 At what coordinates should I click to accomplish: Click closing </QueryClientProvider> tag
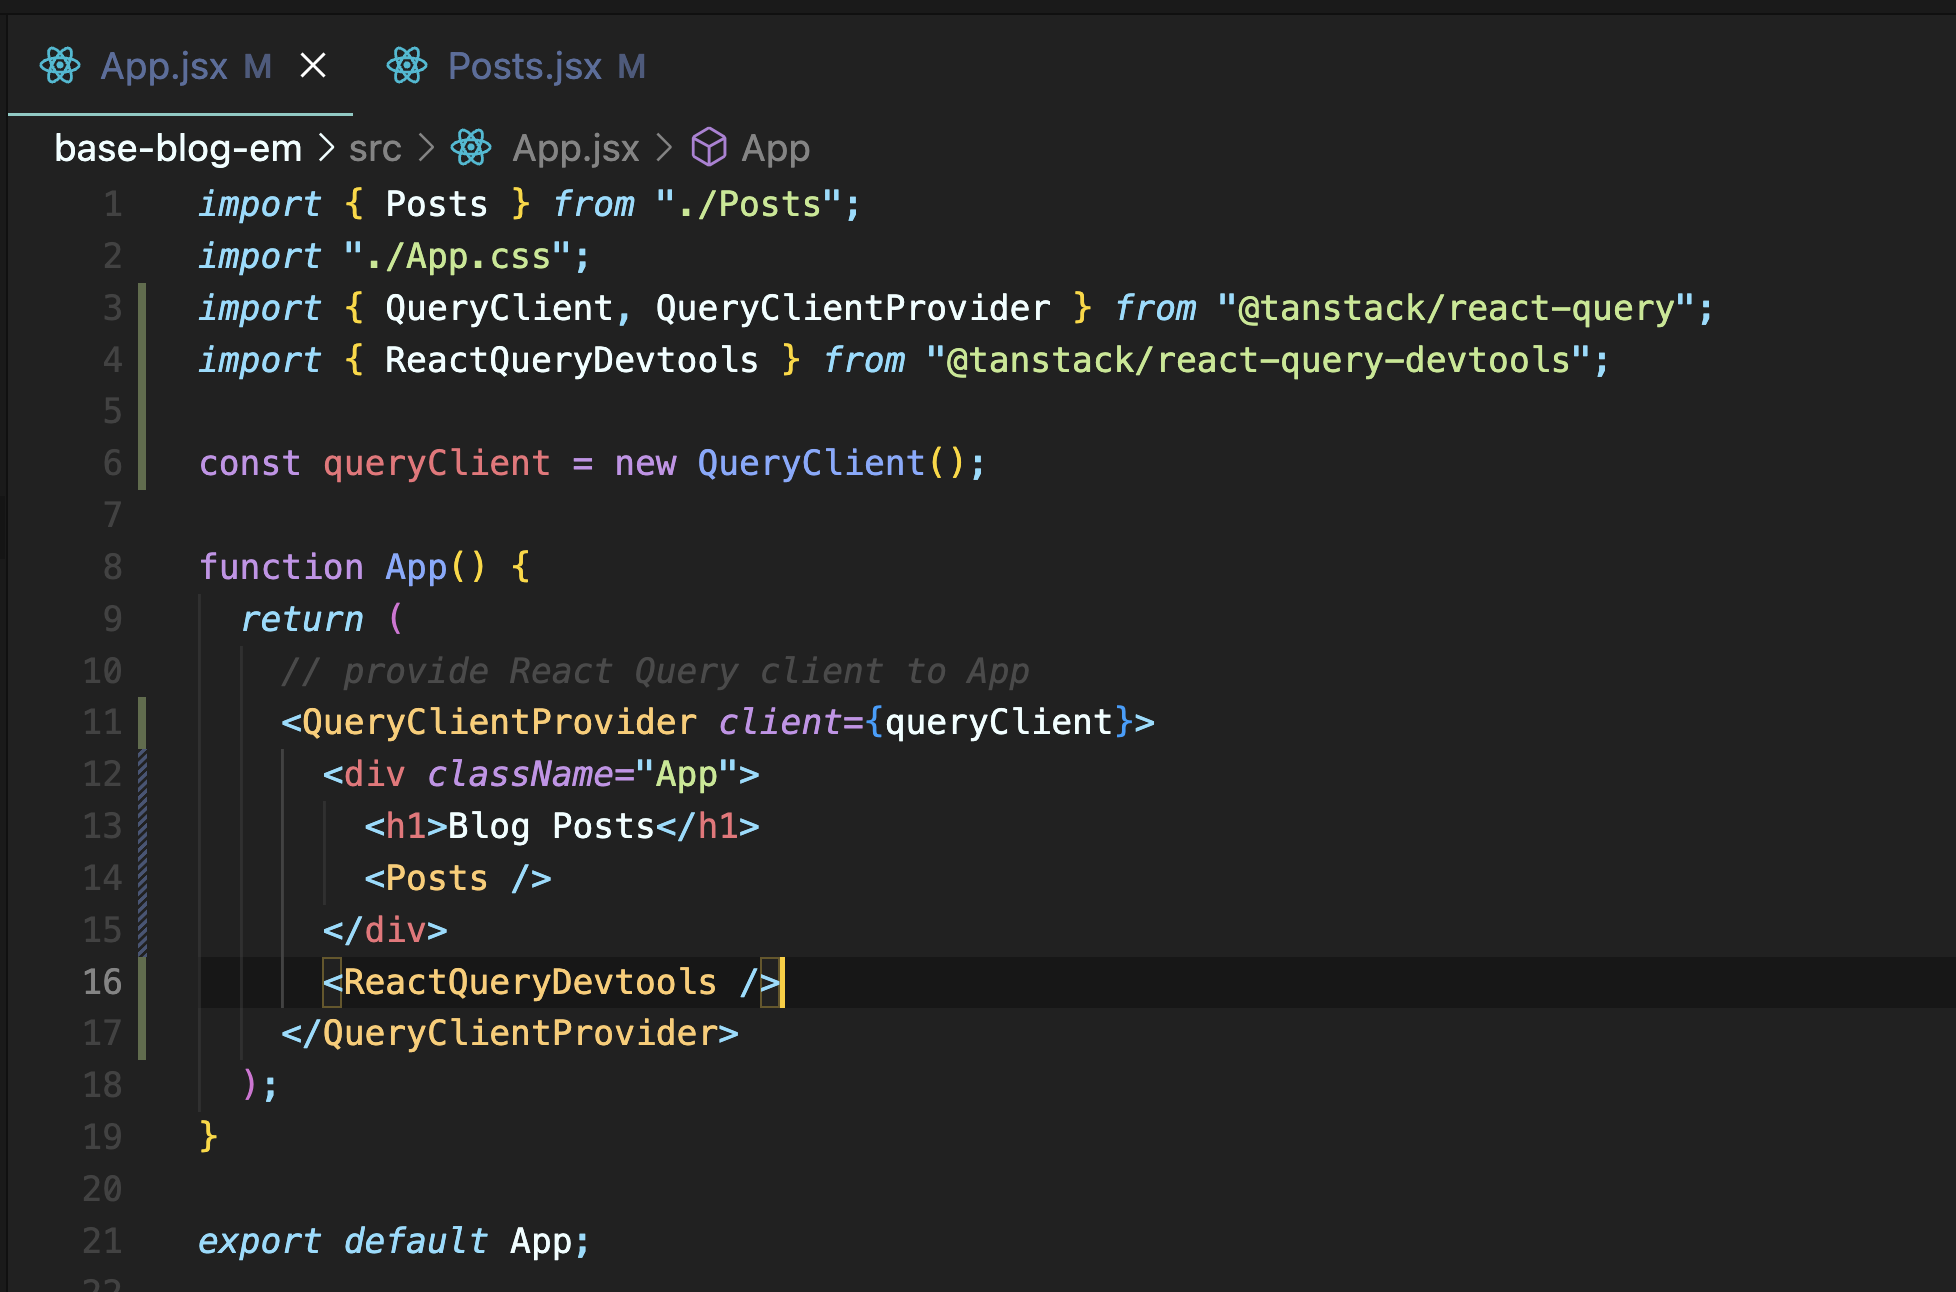coord(510,1033)
